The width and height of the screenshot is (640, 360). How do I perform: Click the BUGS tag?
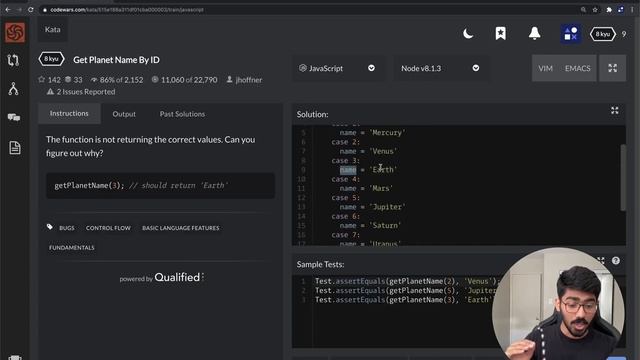tap(67, 228)
